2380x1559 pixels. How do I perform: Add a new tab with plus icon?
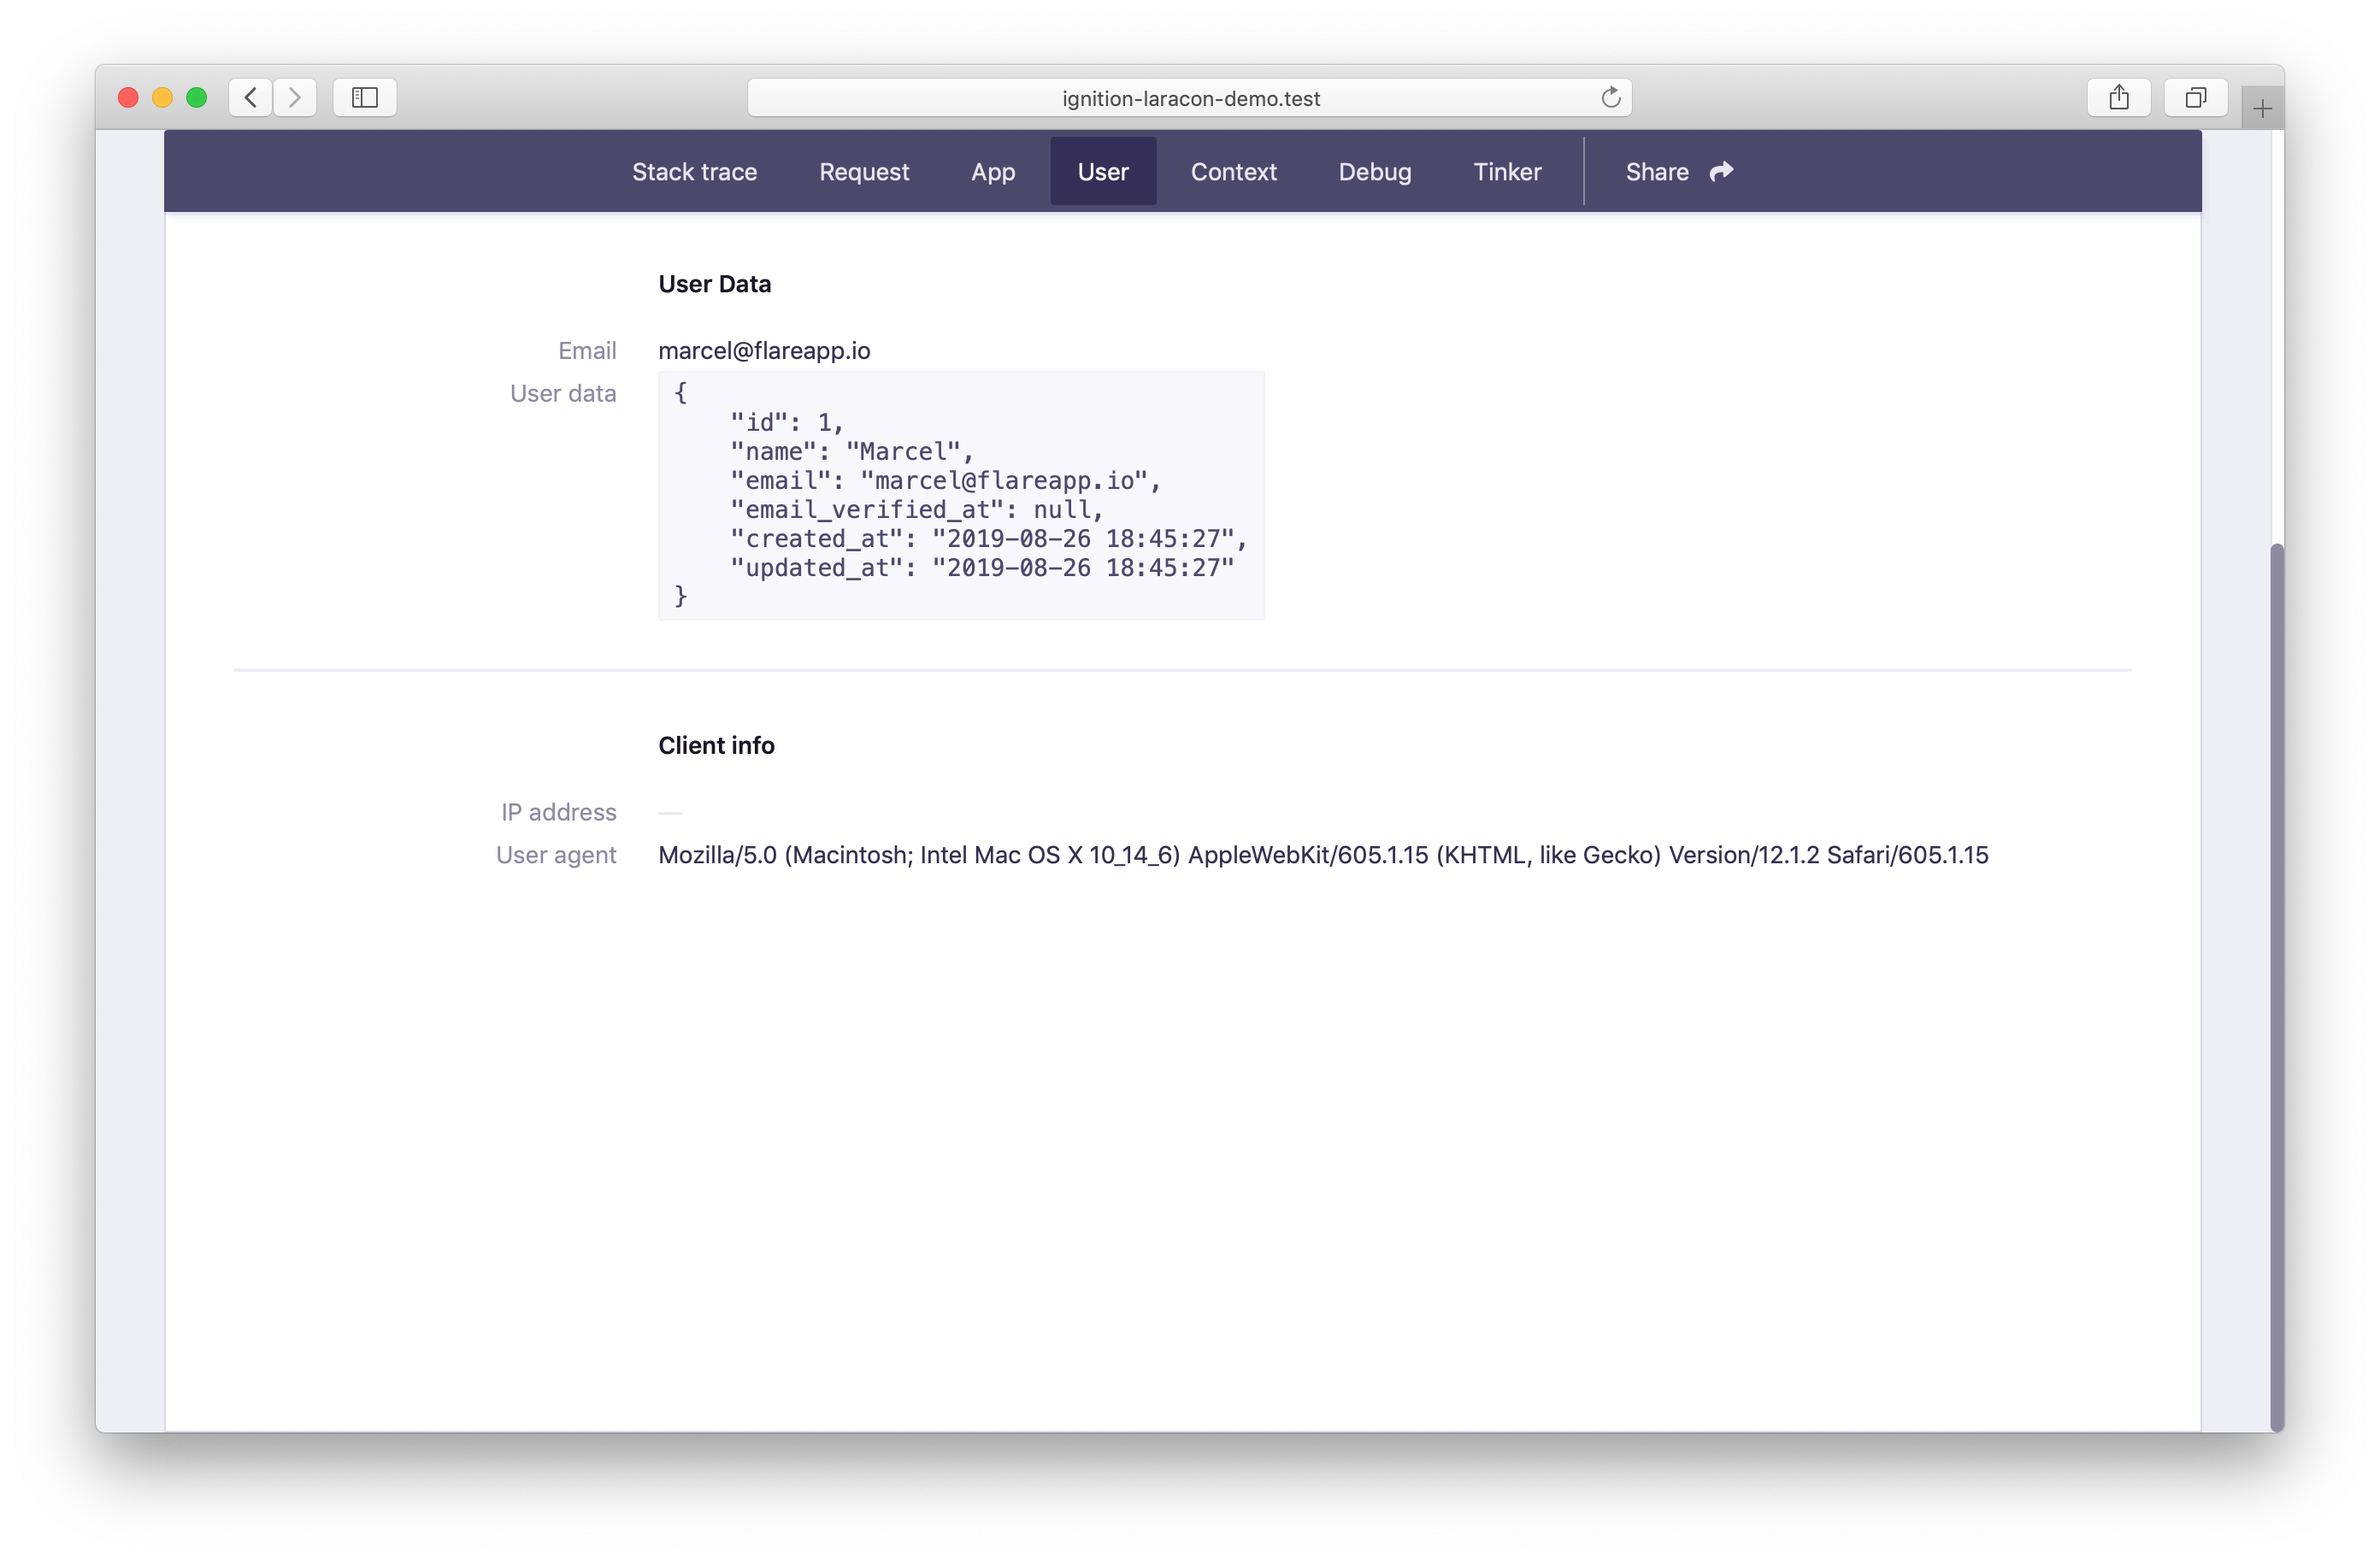(x=2262, y=108)
